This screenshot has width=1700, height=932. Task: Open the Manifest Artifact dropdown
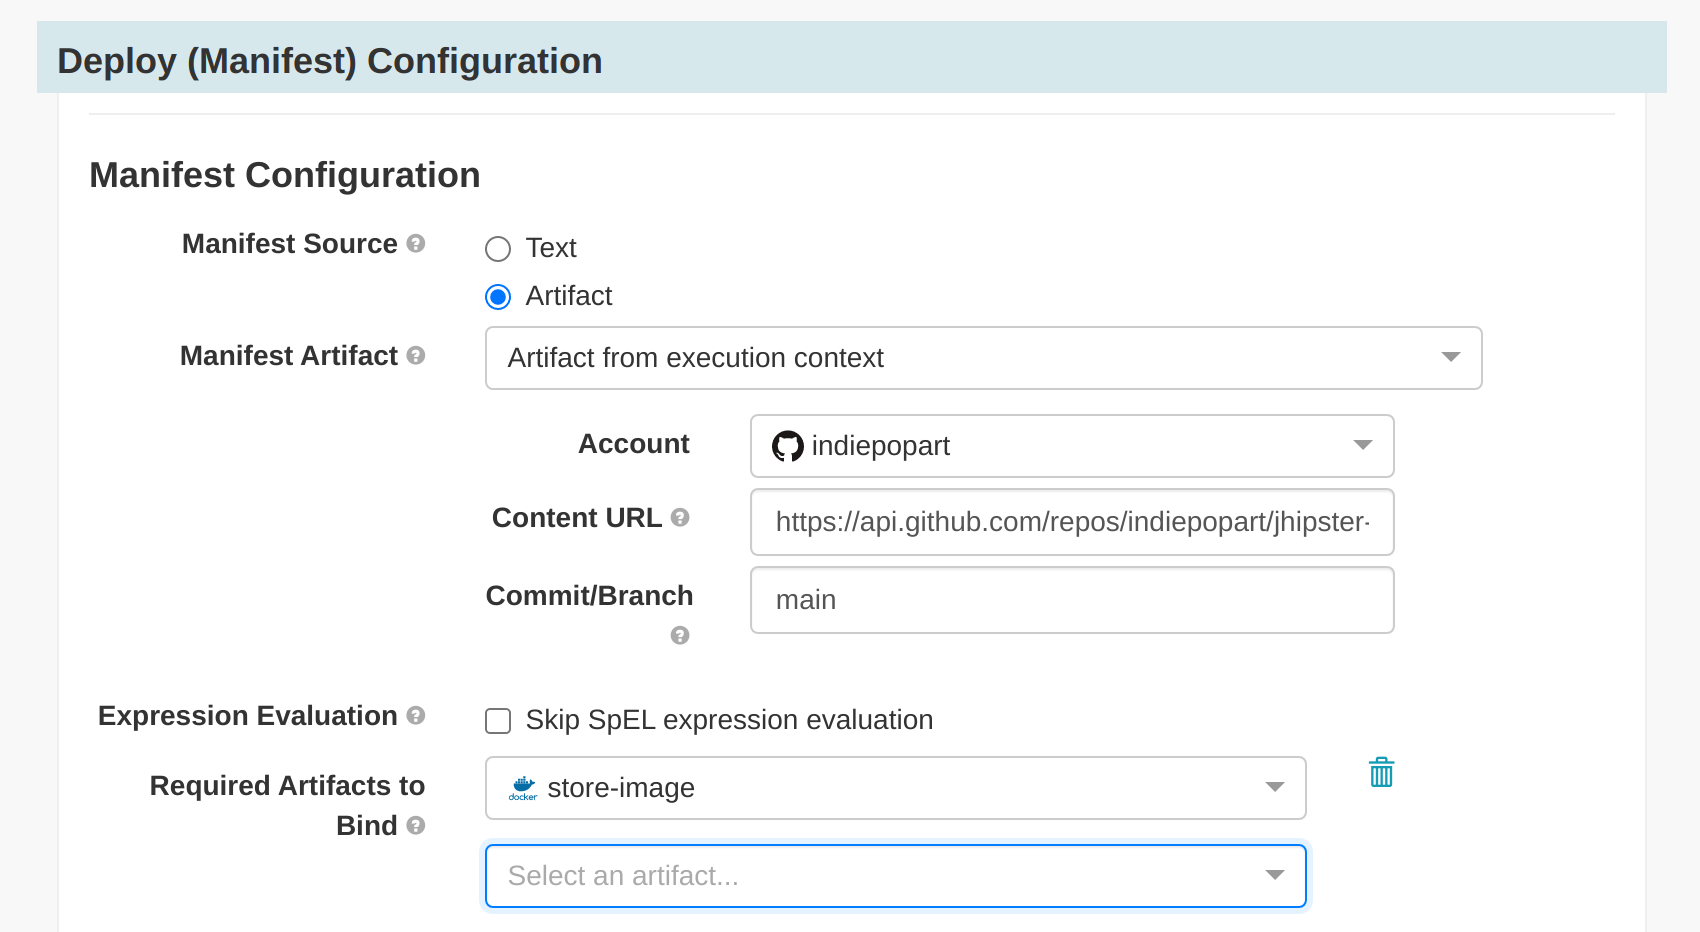[x=983, y=358]
